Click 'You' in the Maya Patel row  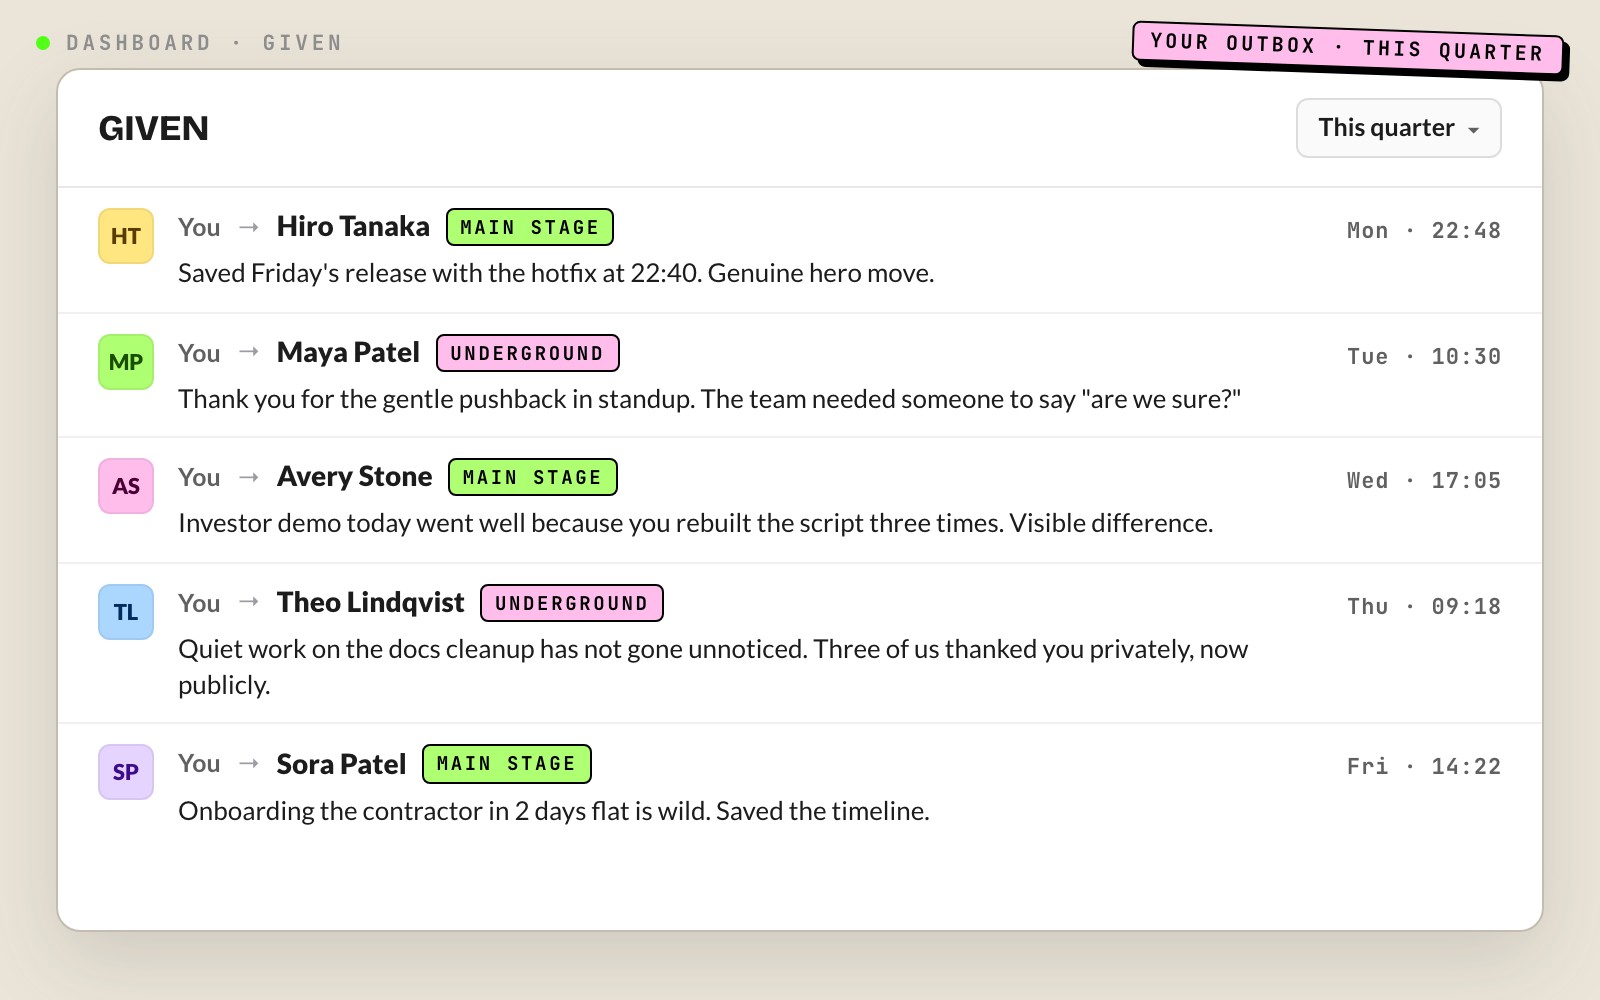[x=199, y=354]
